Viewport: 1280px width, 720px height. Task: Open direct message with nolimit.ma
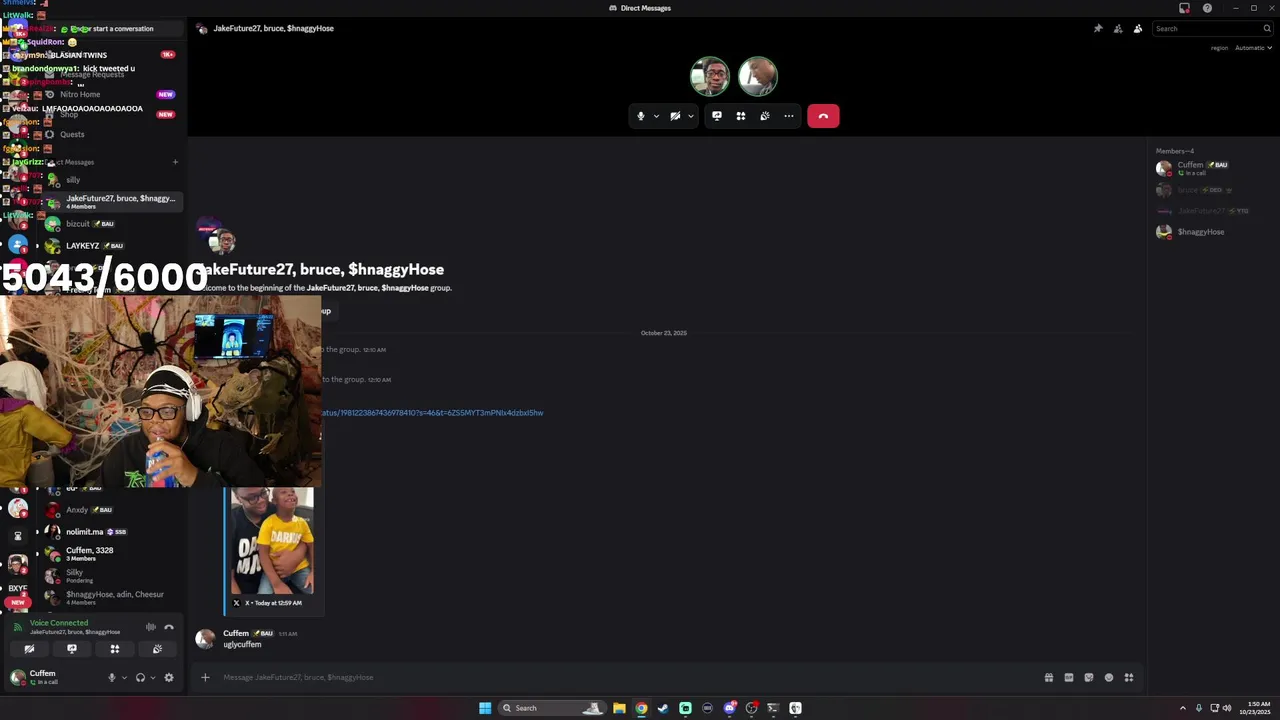(x=112, y=532)
